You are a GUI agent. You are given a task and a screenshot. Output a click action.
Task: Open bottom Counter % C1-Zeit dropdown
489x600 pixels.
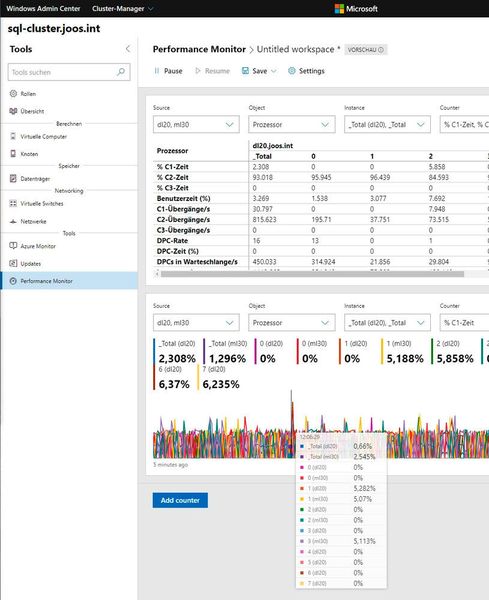(x=465, y=323)
